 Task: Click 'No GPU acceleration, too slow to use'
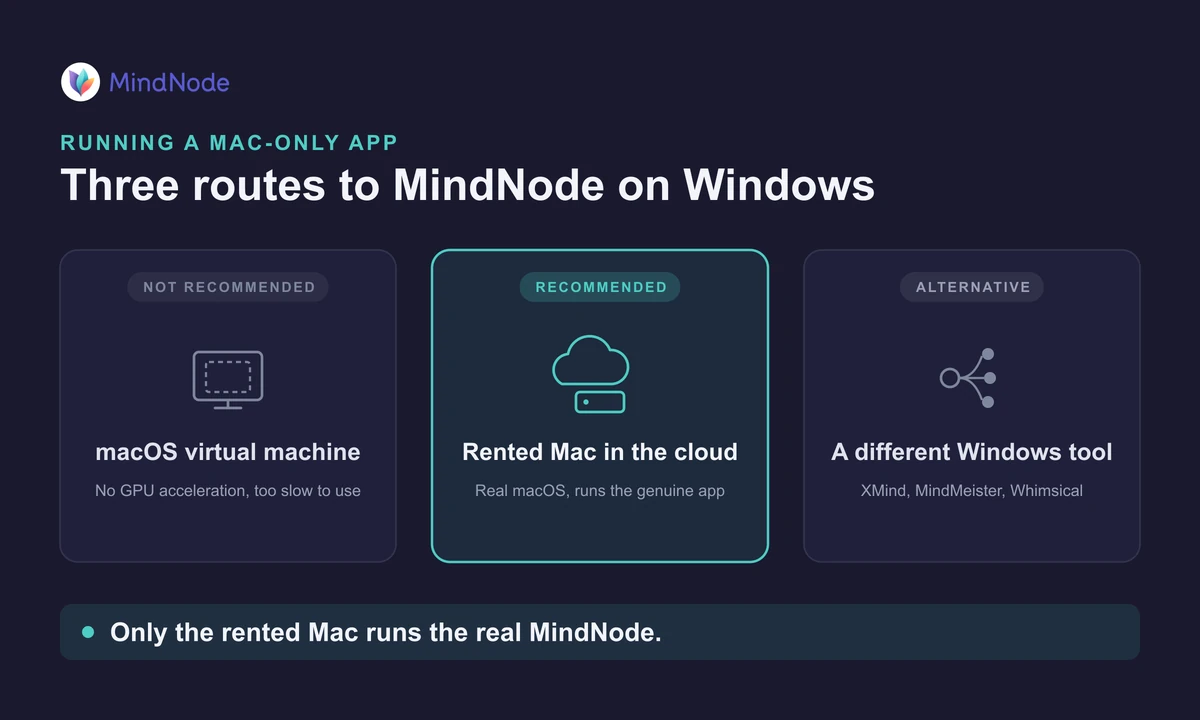[228, 491]
